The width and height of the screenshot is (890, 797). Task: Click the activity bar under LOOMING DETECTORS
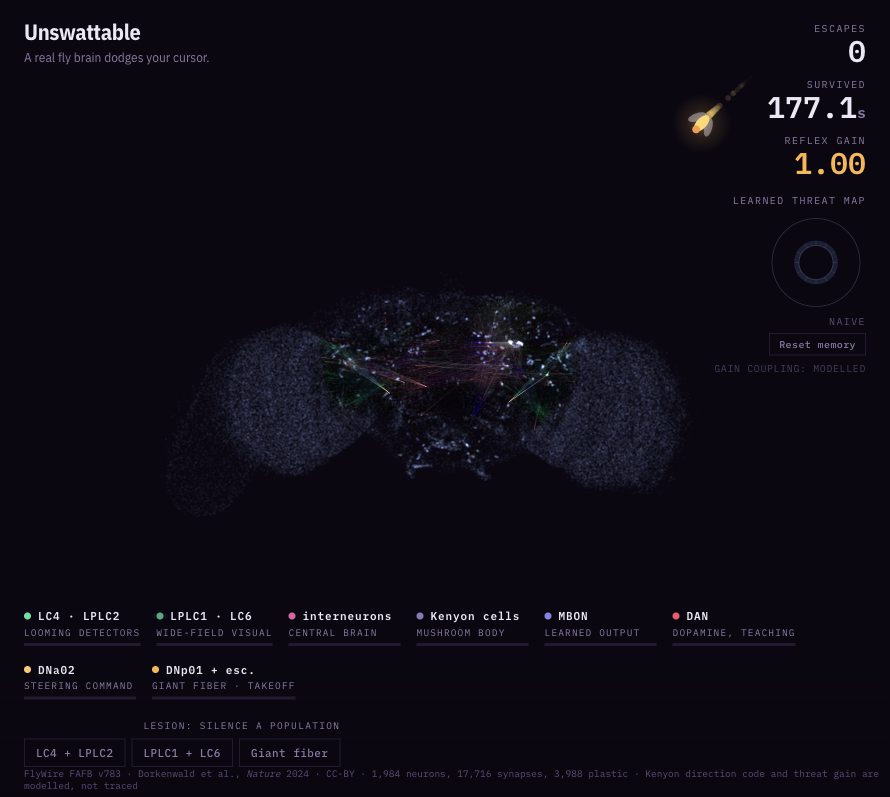pos(82,644)
